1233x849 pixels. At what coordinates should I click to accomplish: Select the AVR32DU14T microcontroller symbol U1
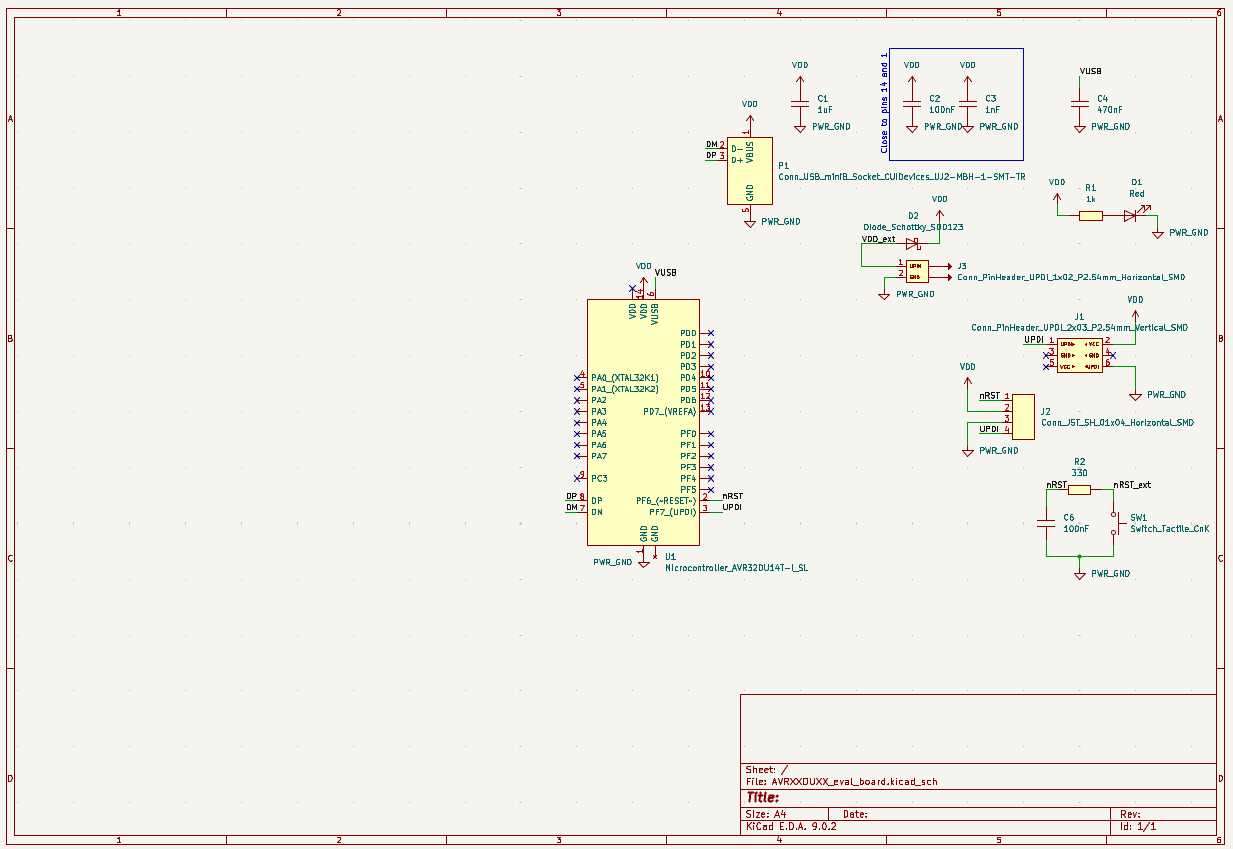coord(642,421)
